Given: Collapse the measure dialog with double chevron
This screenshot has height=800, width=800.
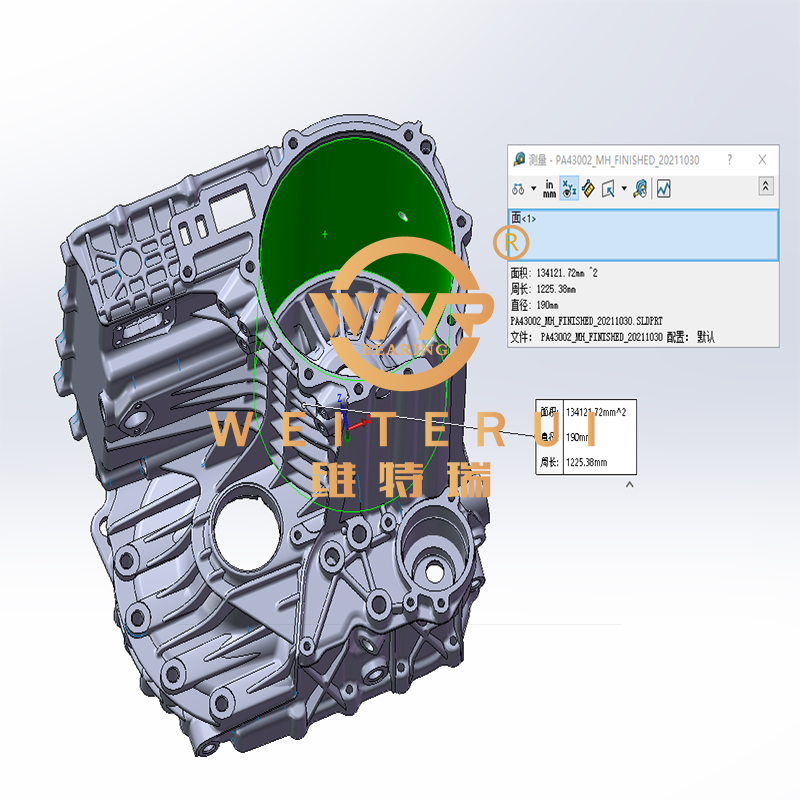Looking at the screenshot, I should pyautogui.click(x=766, y=186).
